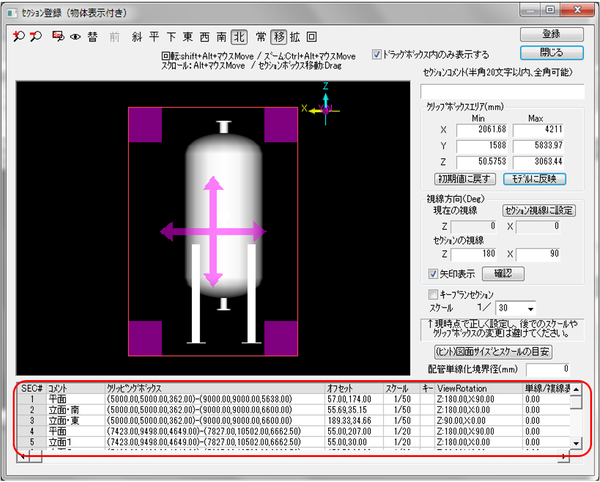
Task: Click section list scrollbar down arrow
Action: coord(577,441)
